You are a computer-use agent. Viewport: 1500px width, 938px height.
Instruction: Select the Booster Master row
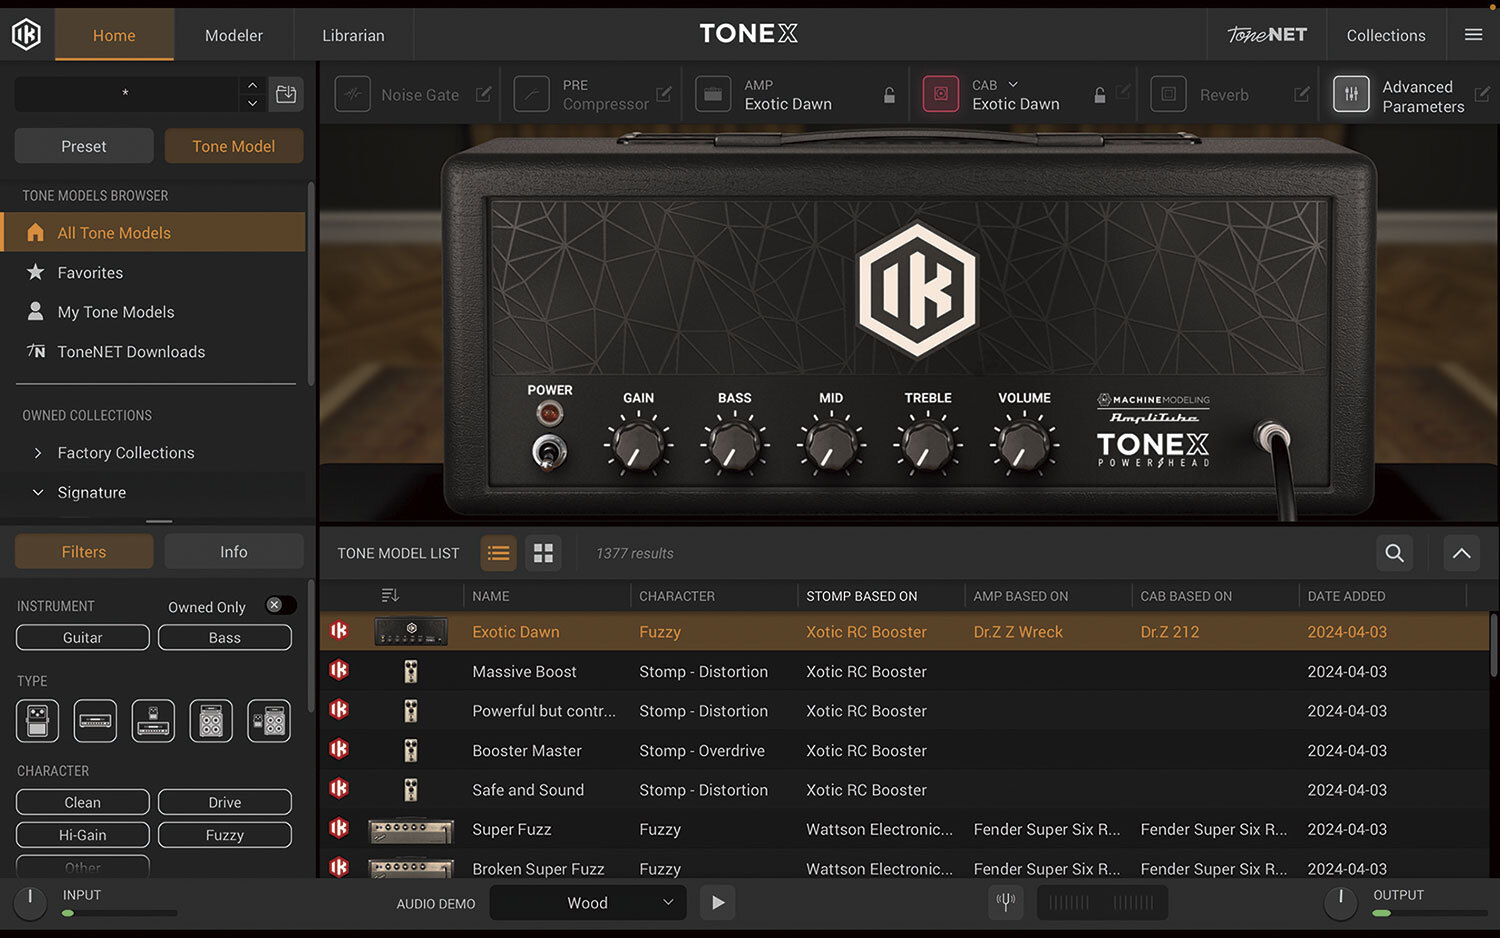[x=904, y=750]
